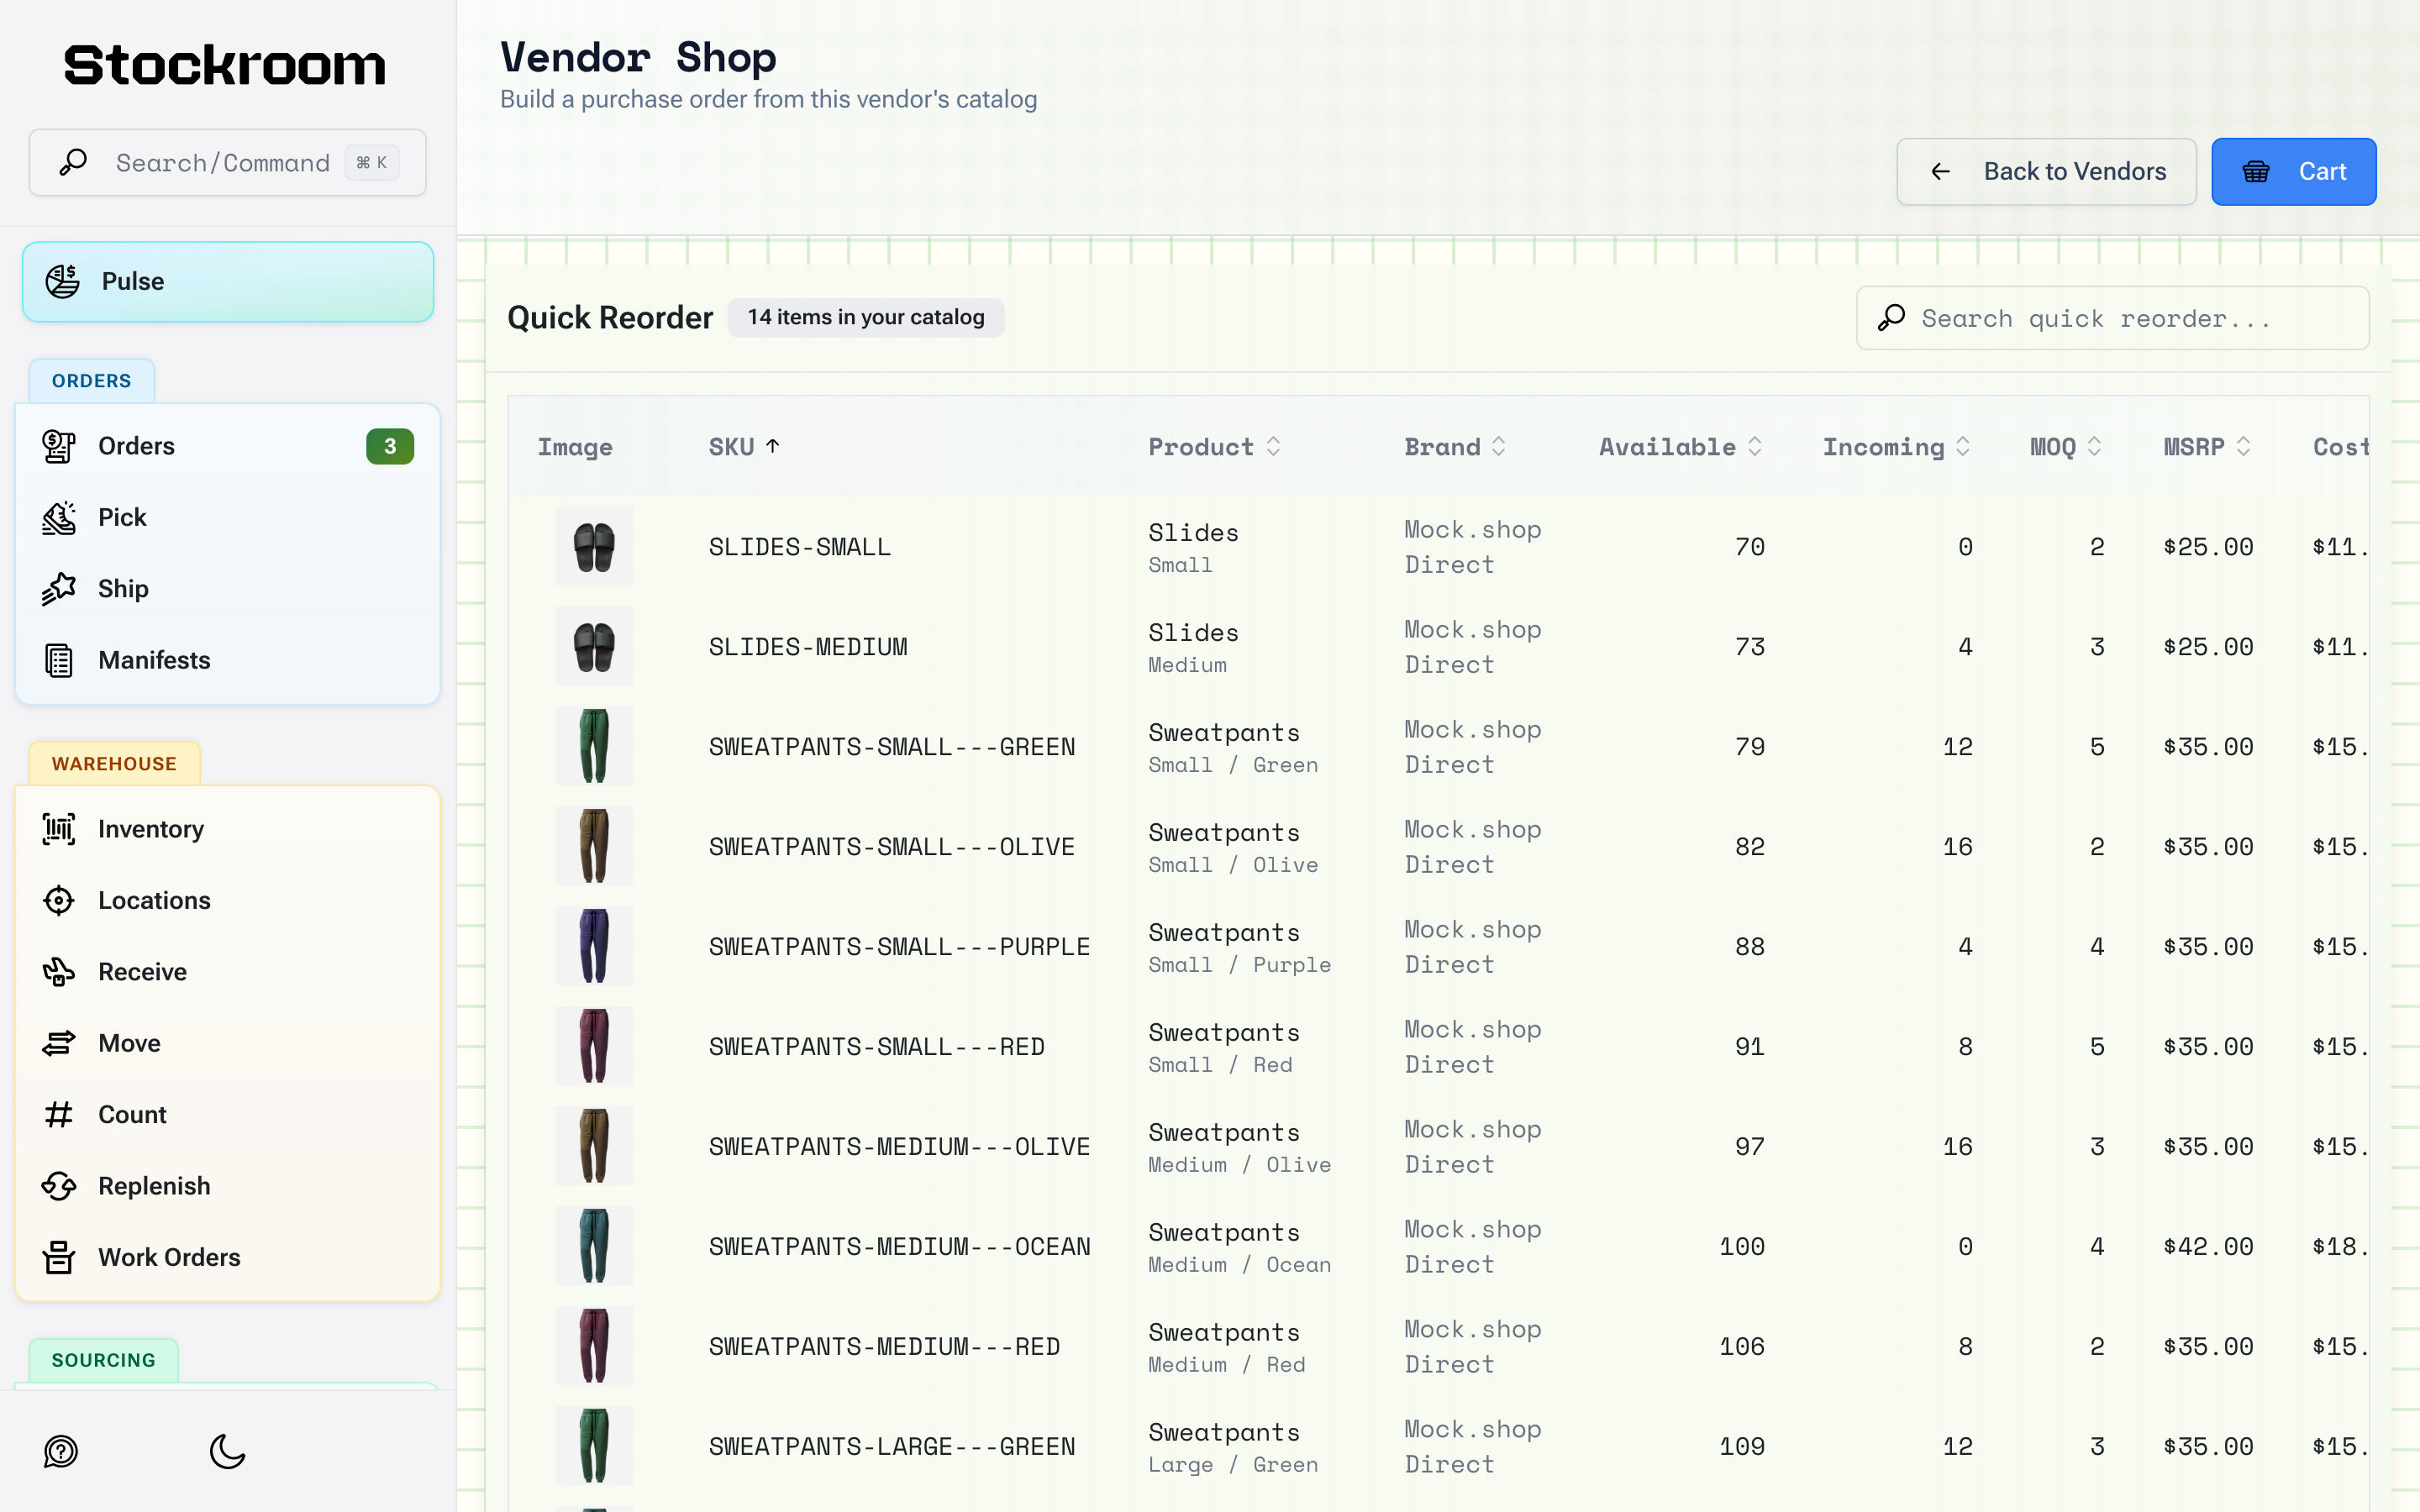Click the Image column header
Screen dimensions: 2420x1512
575,447
